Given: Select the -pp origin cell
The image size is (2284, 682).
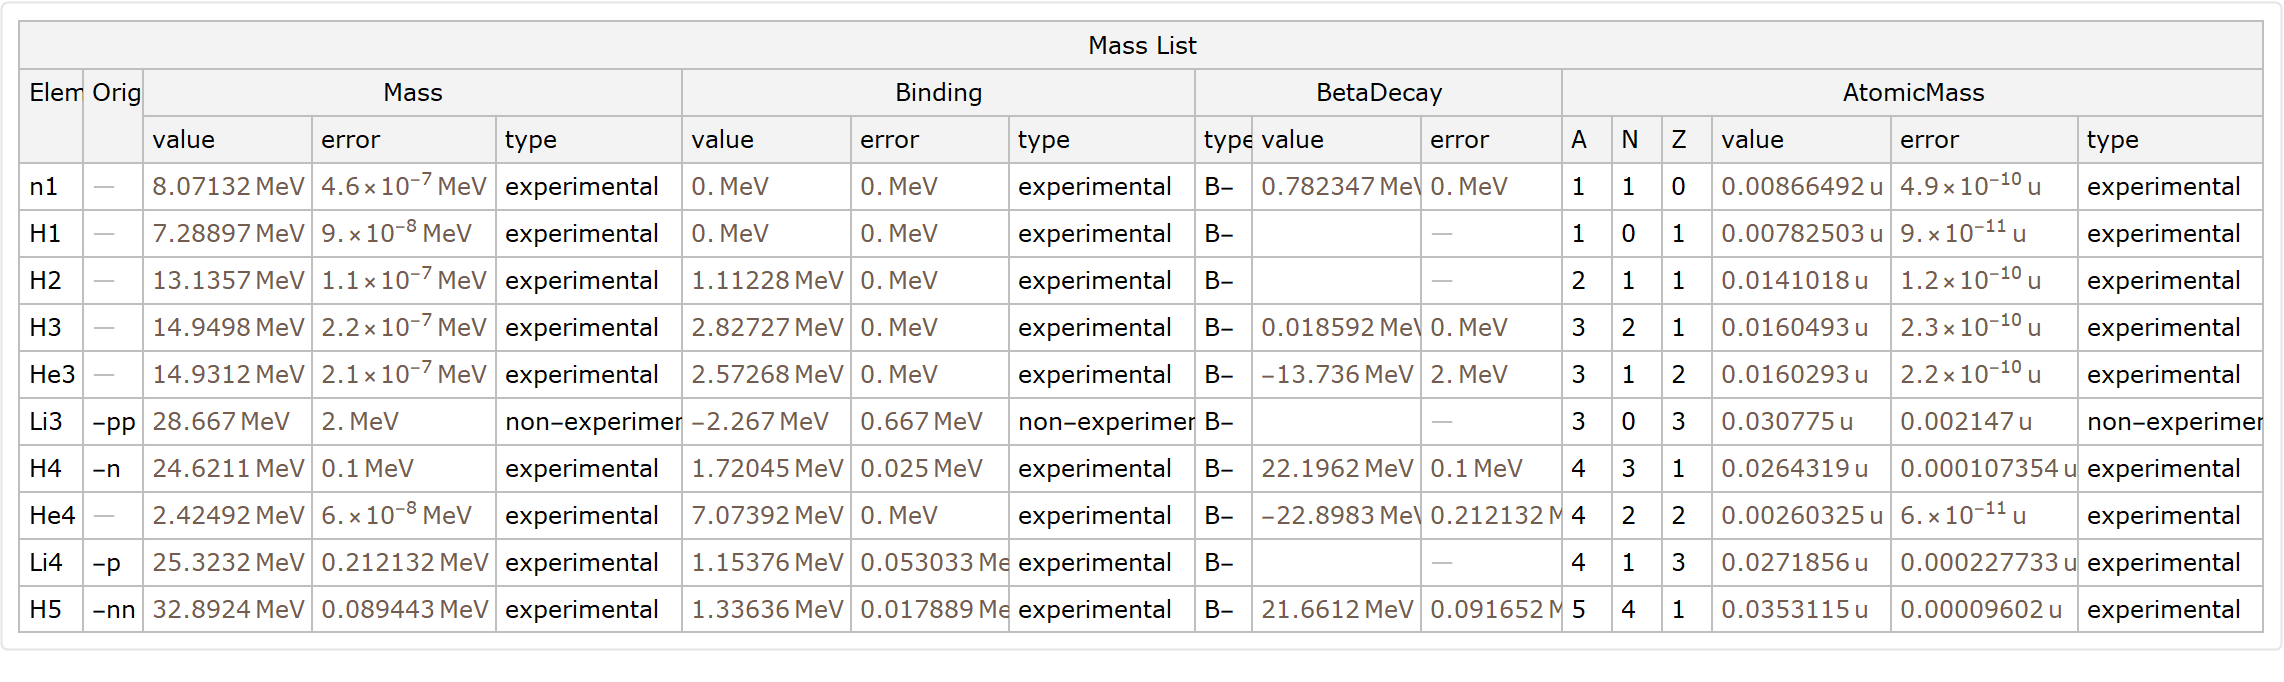Looking at the screenshot, I should pos(113,422).
